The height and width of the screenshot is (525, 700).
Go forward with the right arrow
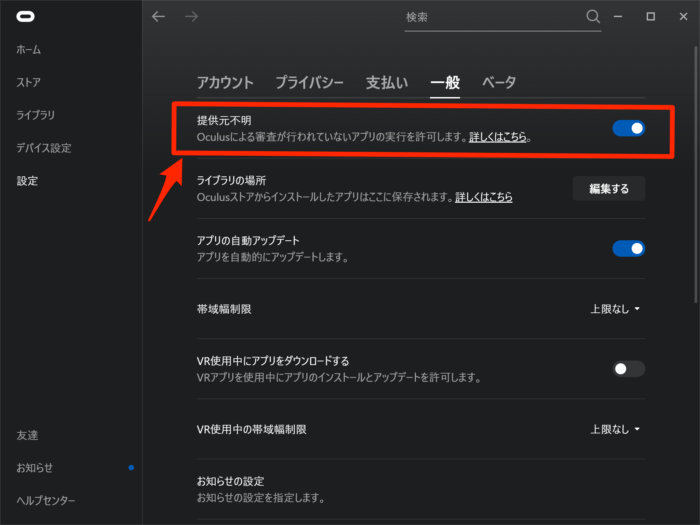coord(192,17)
